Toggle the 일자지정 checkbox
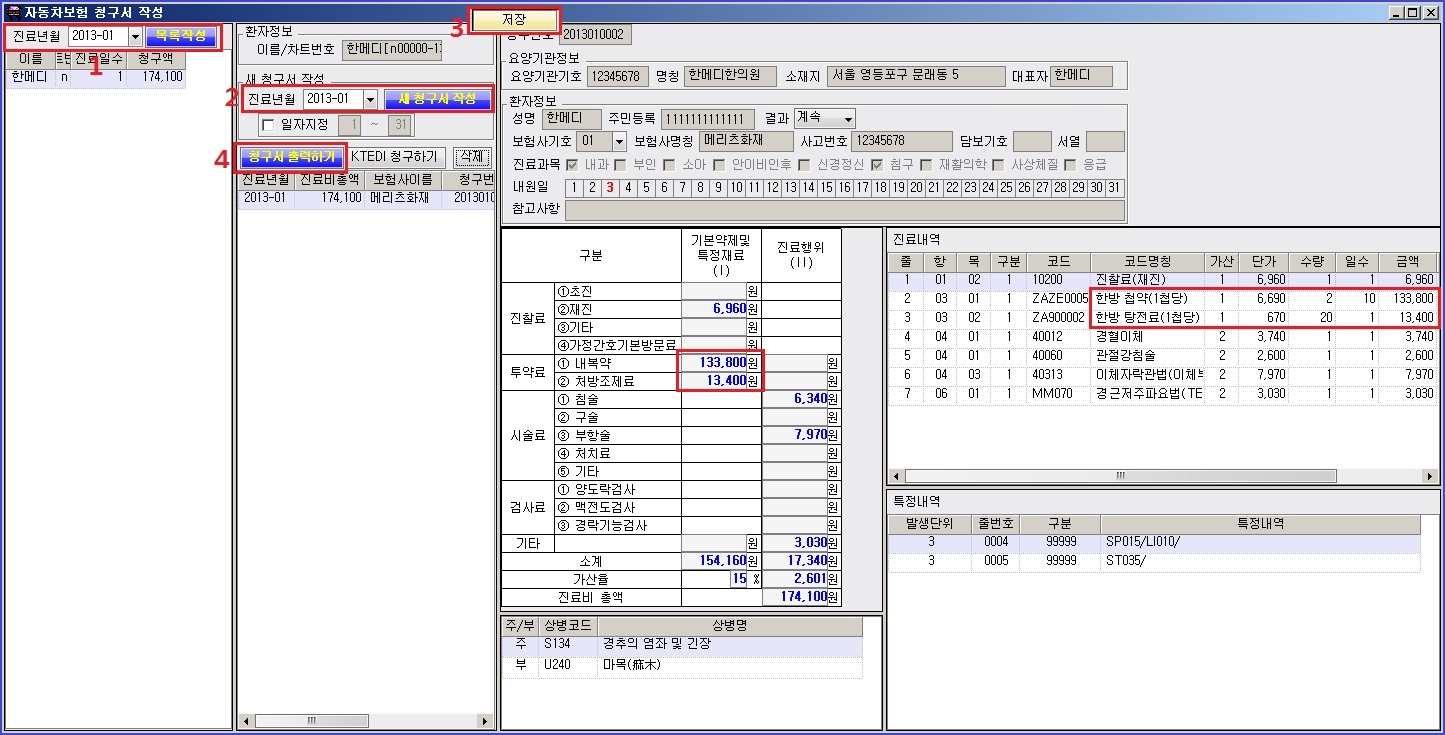1445x735 pixels. pyautogui.click(x=267, y=125)
